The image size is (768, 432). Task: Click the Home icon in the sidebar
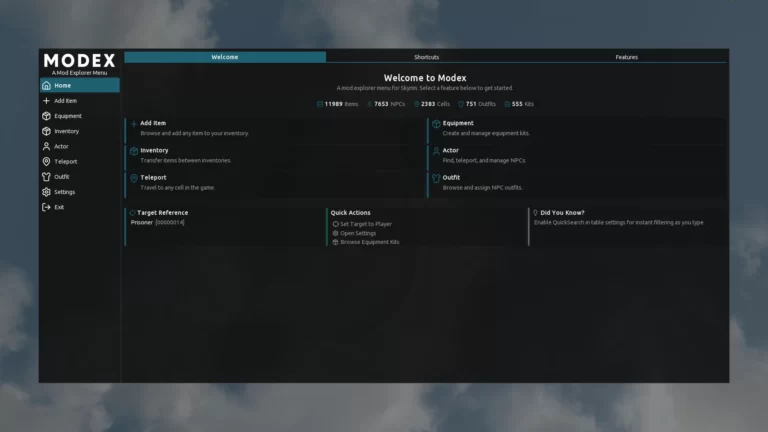tap(46, 86)
